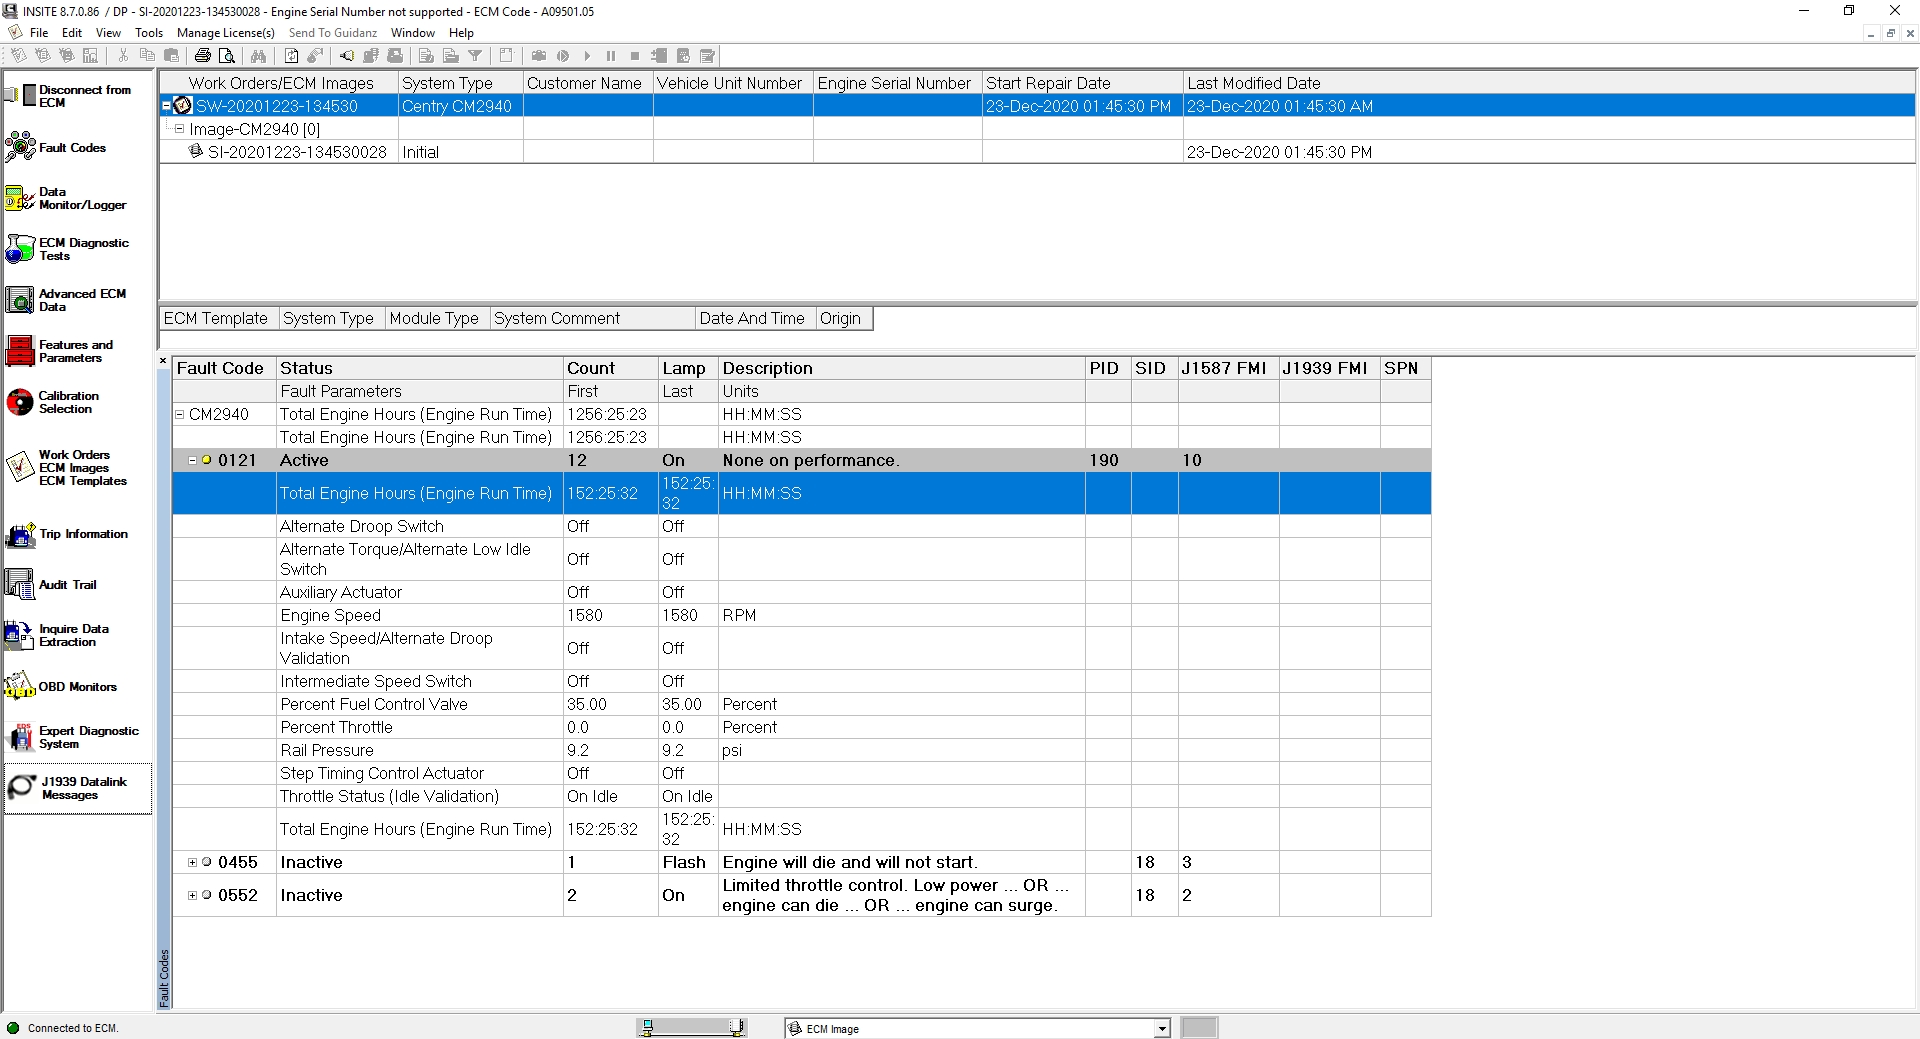Click the Print toolbar icon

[203, 56]
